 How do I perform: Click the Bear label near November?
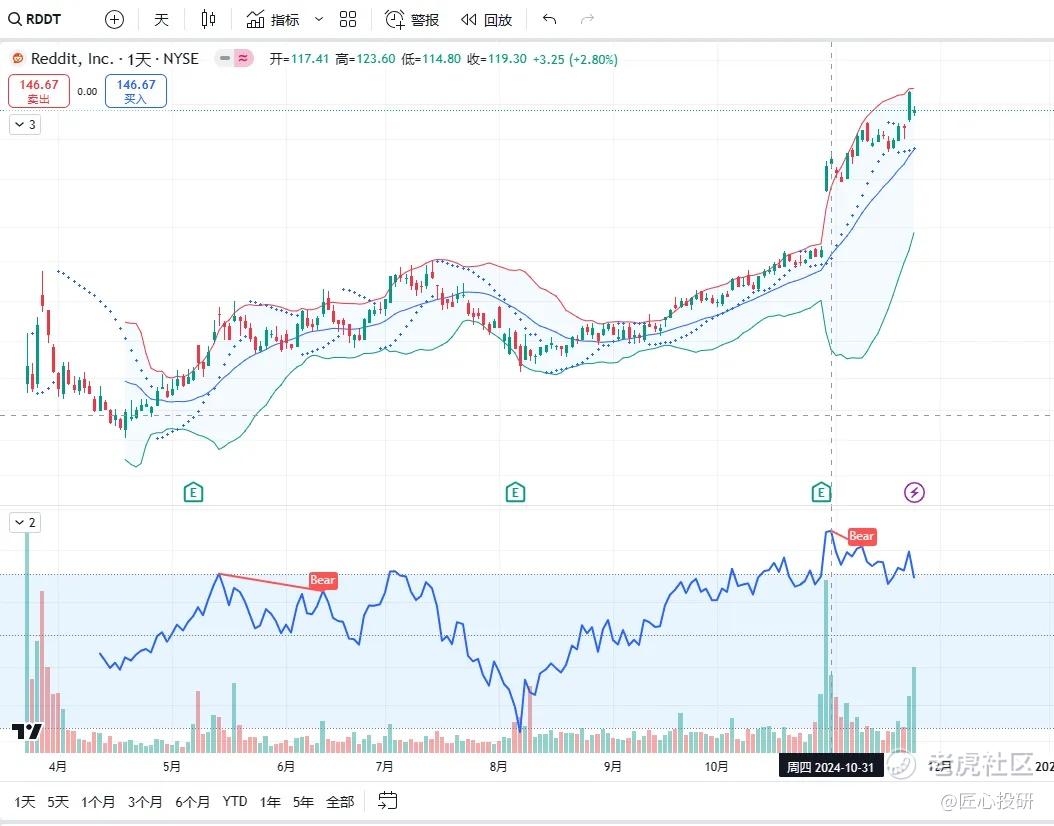pos(862,536)
